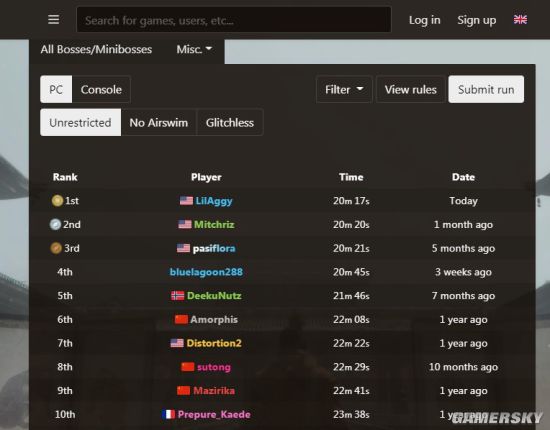
Task: Click Sign up
Action: click(x=476, y=20)
